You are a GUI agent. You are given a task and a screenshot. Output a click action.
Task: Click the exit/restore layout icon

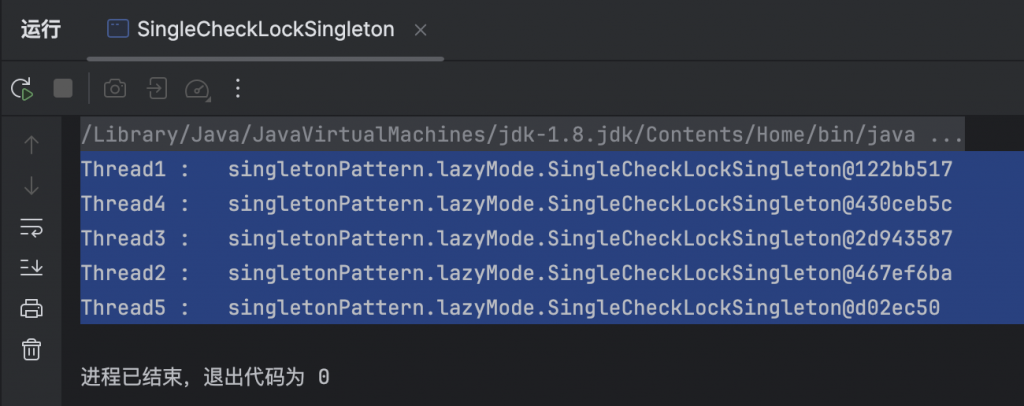click(x=157, y=88)
